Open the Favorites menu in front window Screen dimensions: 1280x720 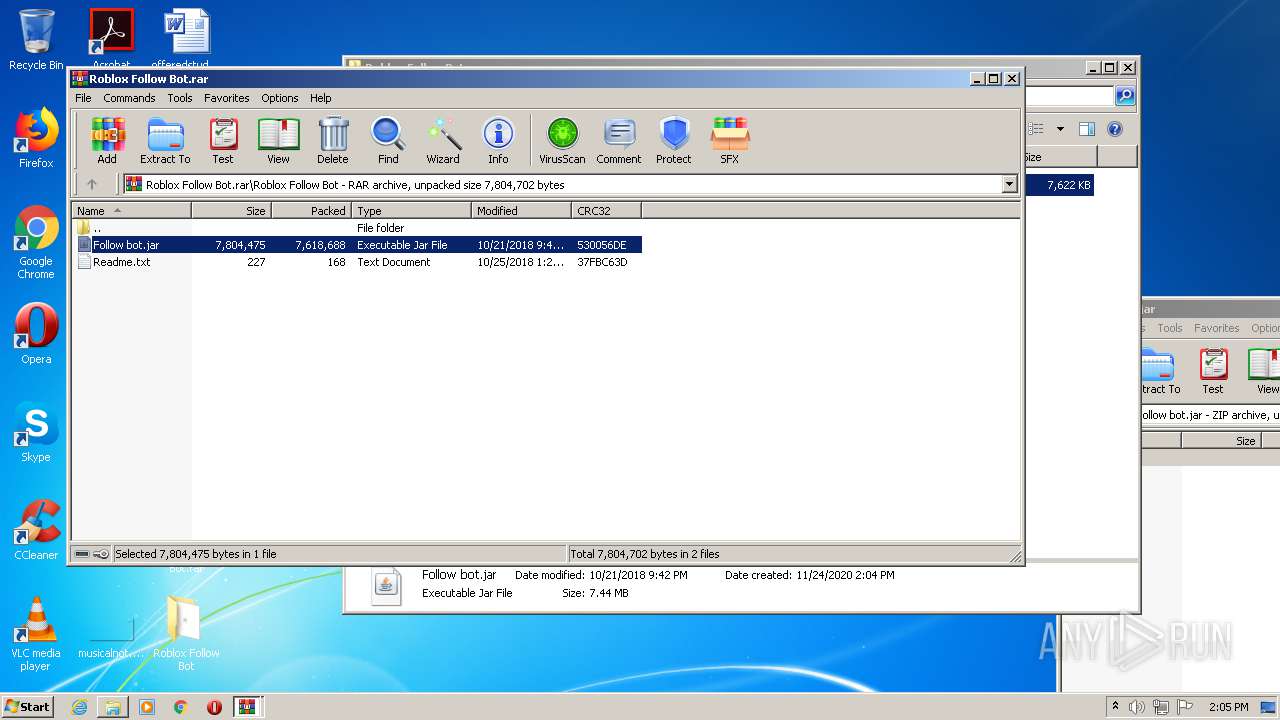pyautogui.click(x=227, y=98)
